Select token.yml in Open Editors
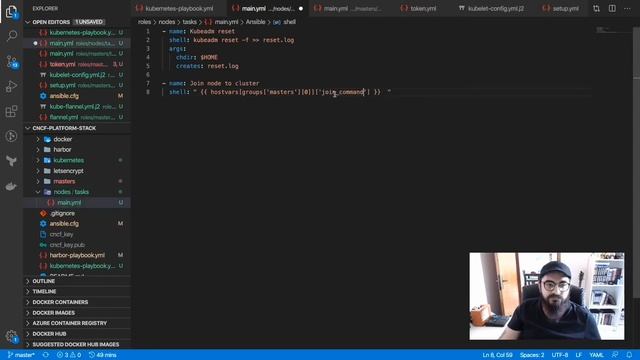This screenshot has width=640, height=360. click(x=77, y=64)
